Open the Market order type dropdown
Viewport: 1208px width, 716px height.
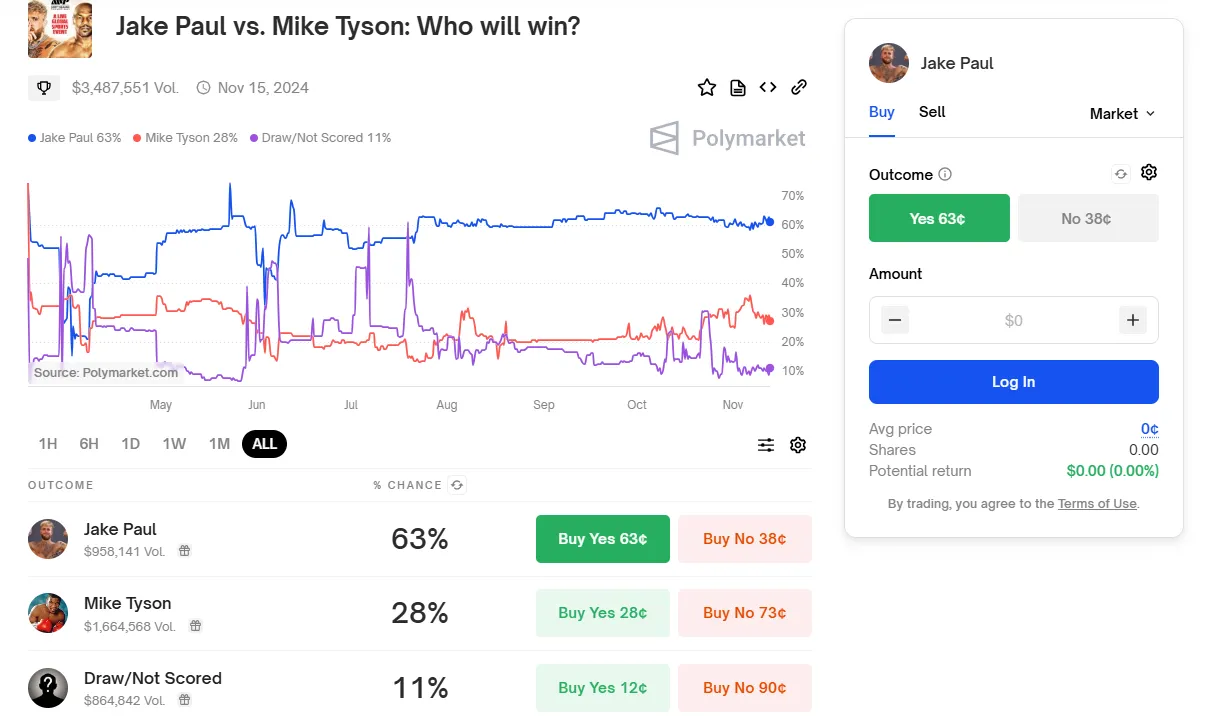[x=1122, y=114]
